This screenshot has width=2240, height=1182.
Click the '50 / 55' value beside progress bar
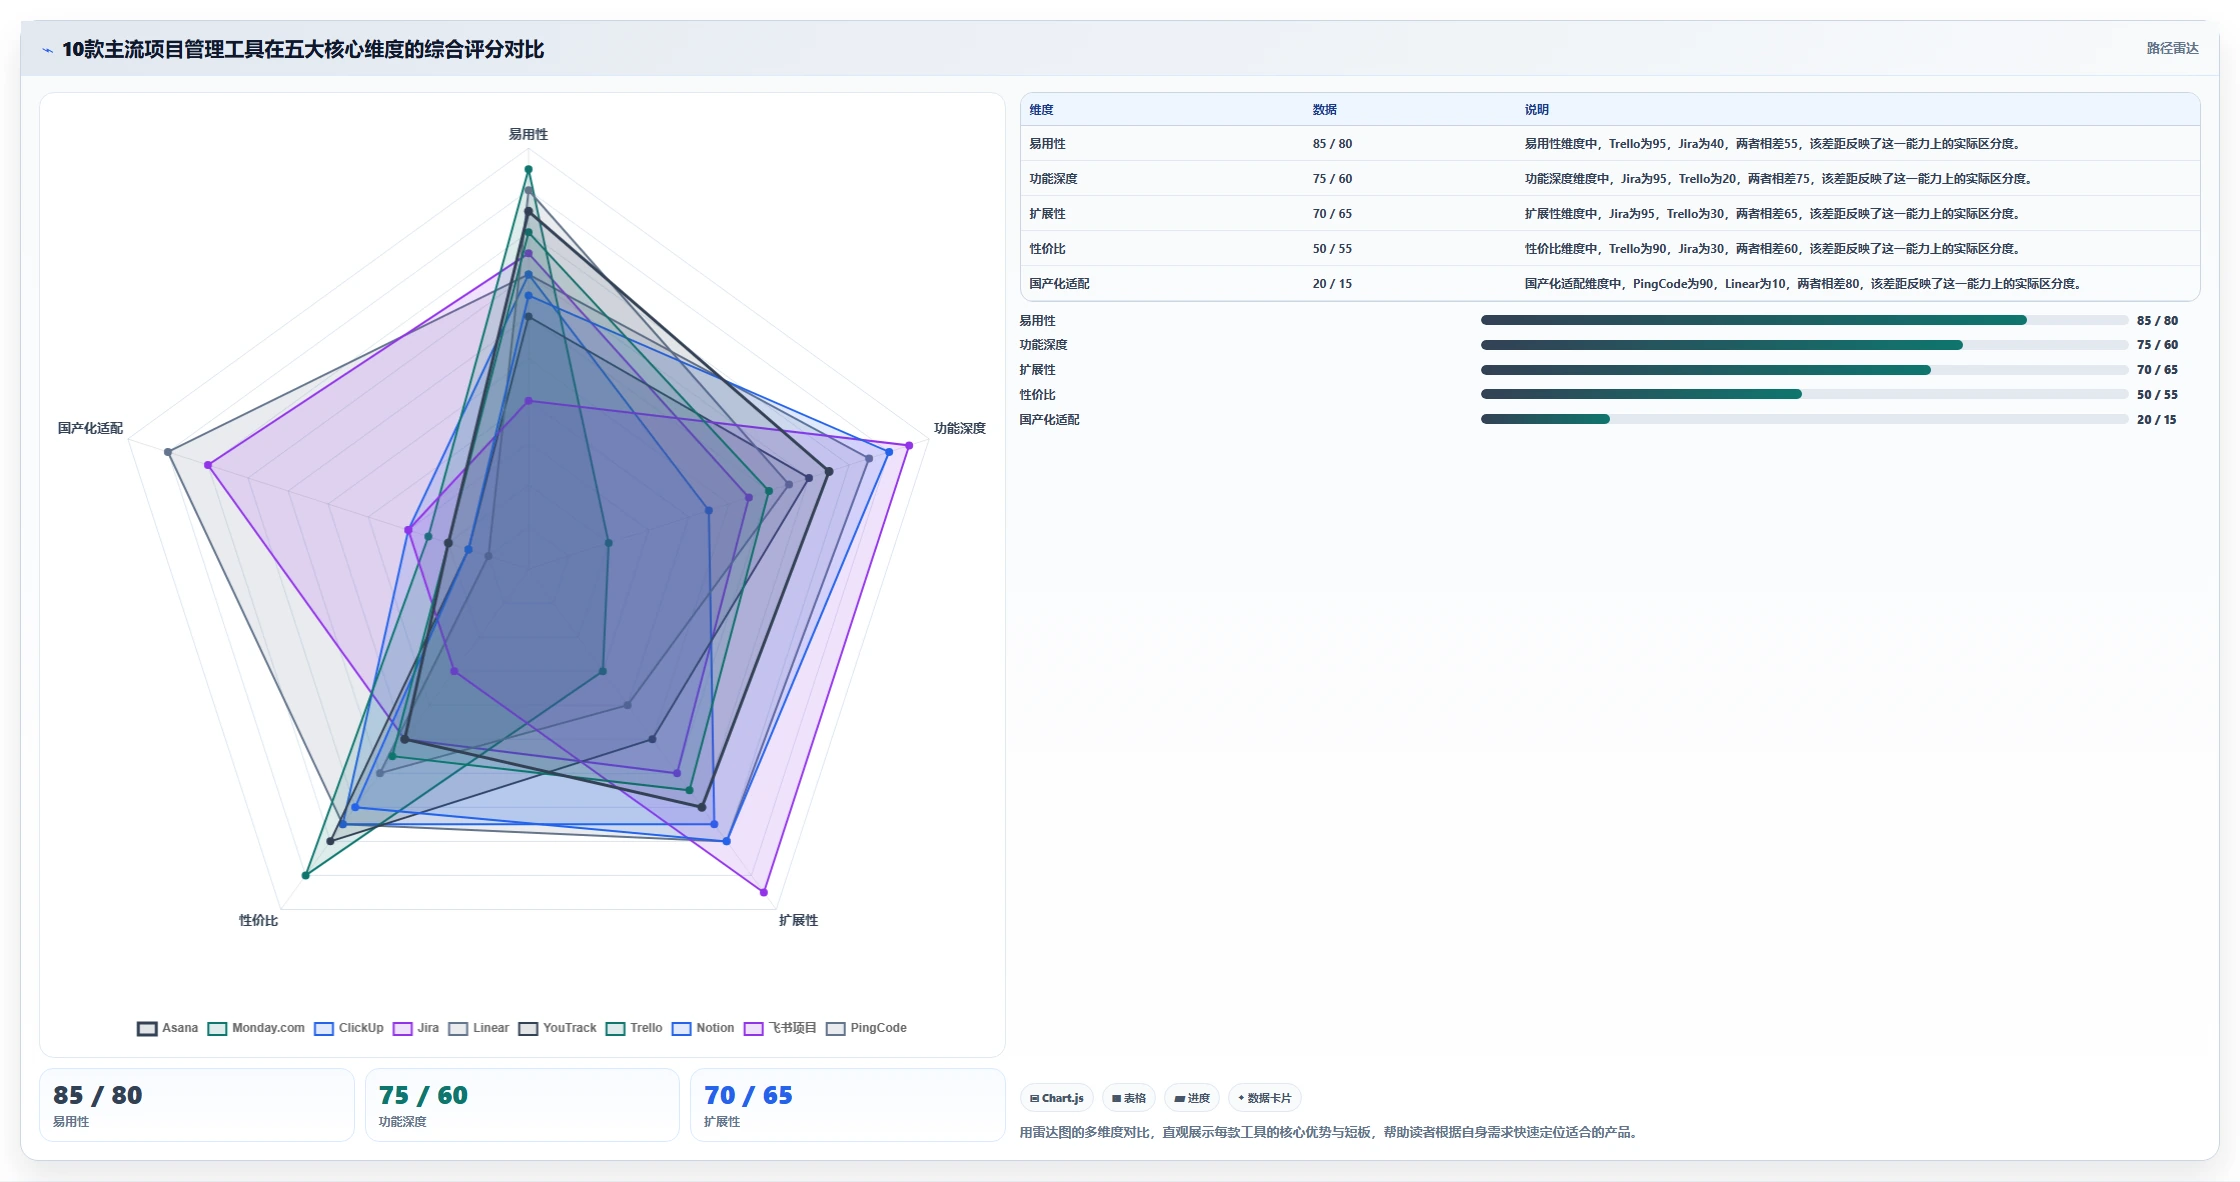(2157, 395)
